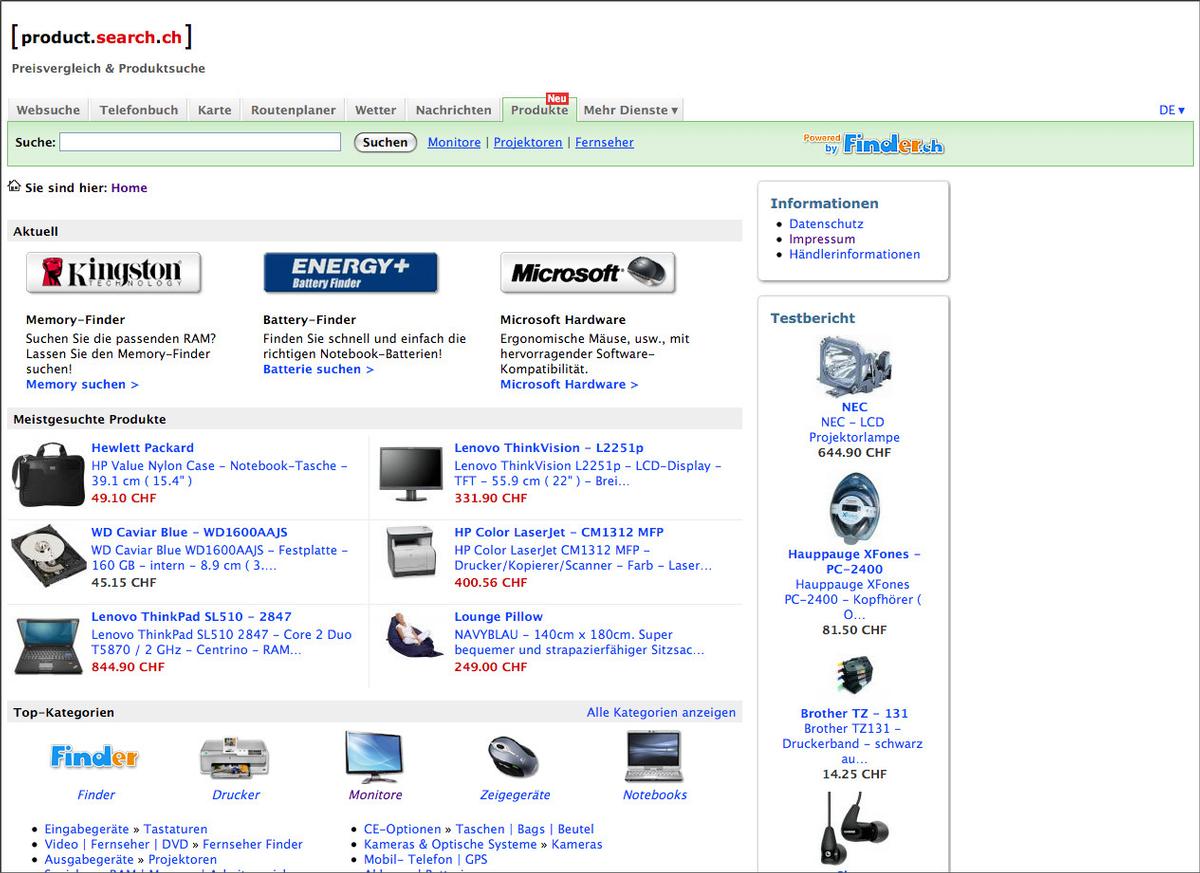The image size is (1200, 873).
Task: Click 'Alle Kategorien anzeigen' link
Action: coord(661,712)
